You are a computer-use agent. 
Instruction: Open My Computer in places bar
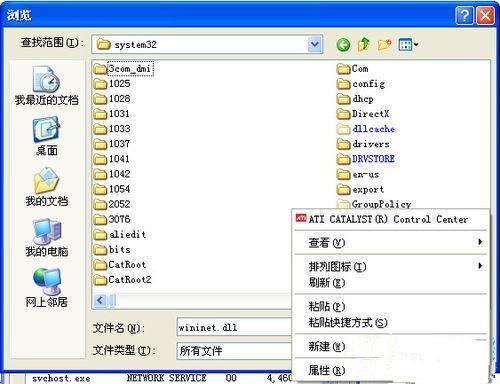[x=46, y=237]
